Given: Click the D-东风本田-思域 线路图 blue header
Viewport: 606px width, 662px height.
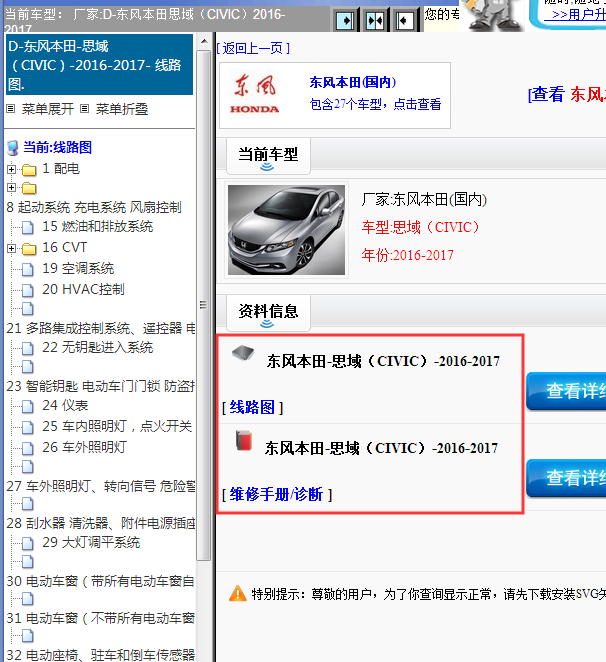Looking at the screenshot, I should (x=100, y=65).
